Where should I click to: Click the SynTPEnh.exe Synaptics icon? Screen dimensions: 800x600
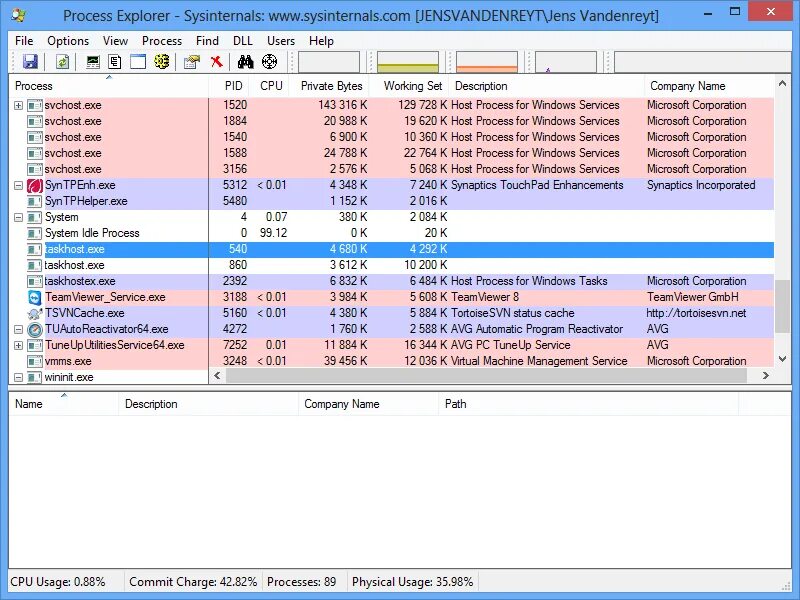(35, 185)
